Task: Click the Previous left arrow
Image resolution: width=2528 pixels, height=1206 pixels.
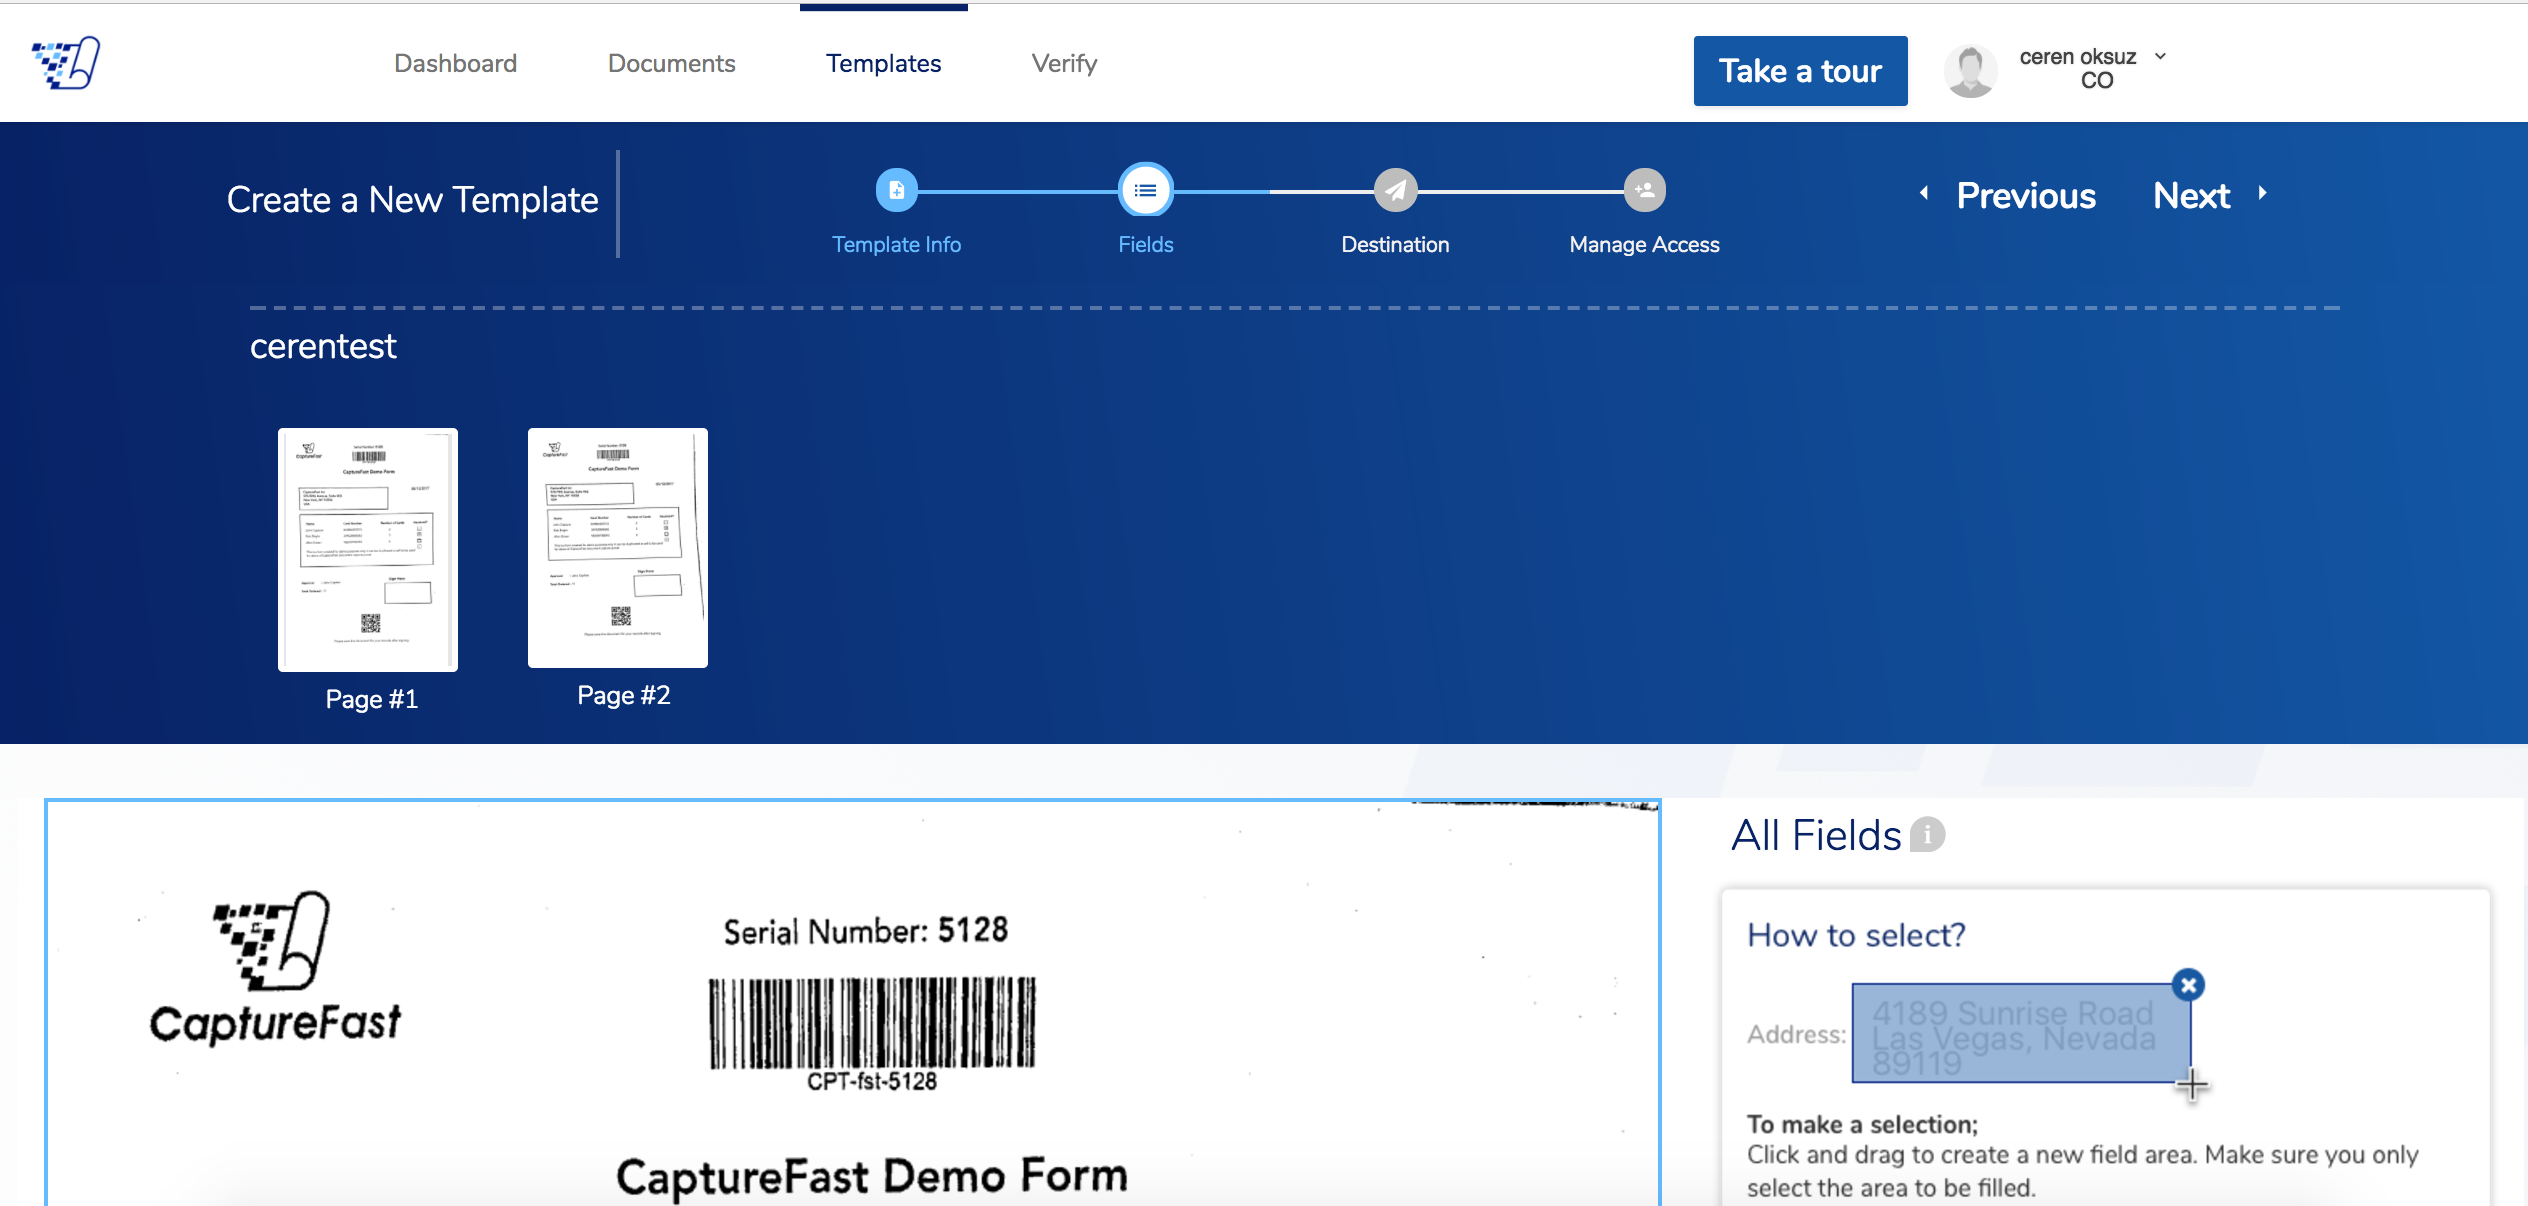Action: pyautogui.click(x=1924, y=194)
